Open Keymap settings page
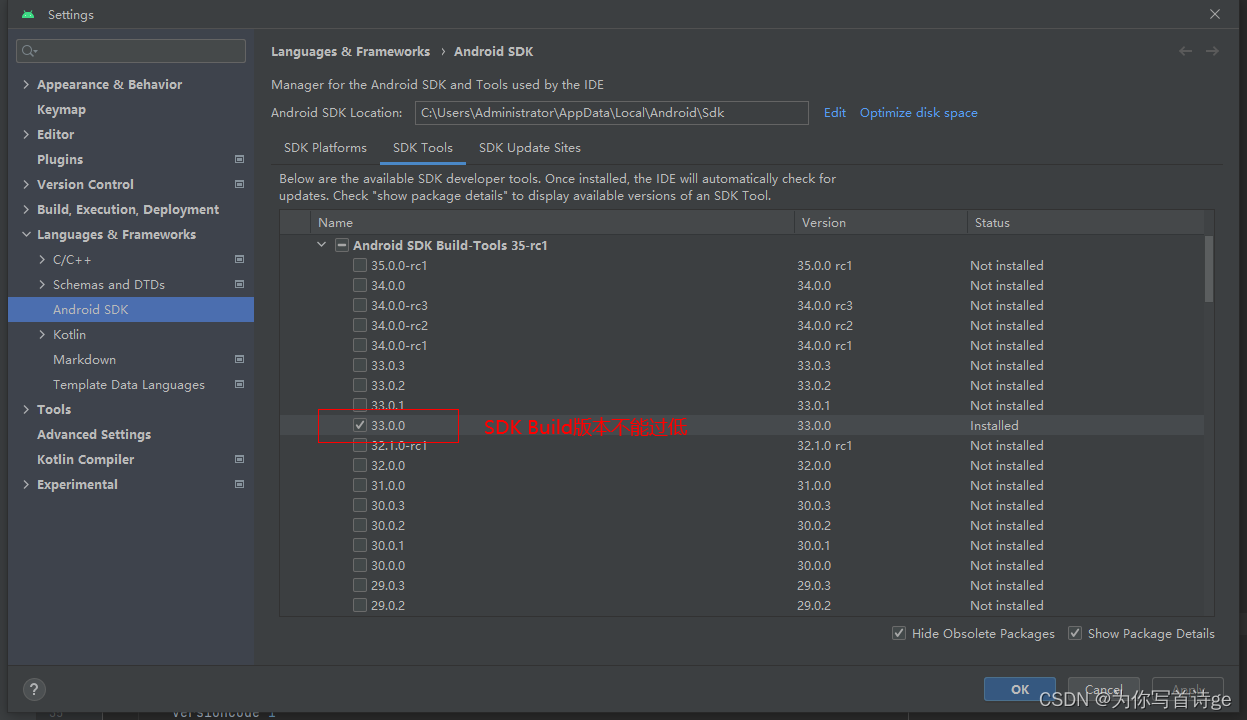1247x720 pixels. [61, 109]
